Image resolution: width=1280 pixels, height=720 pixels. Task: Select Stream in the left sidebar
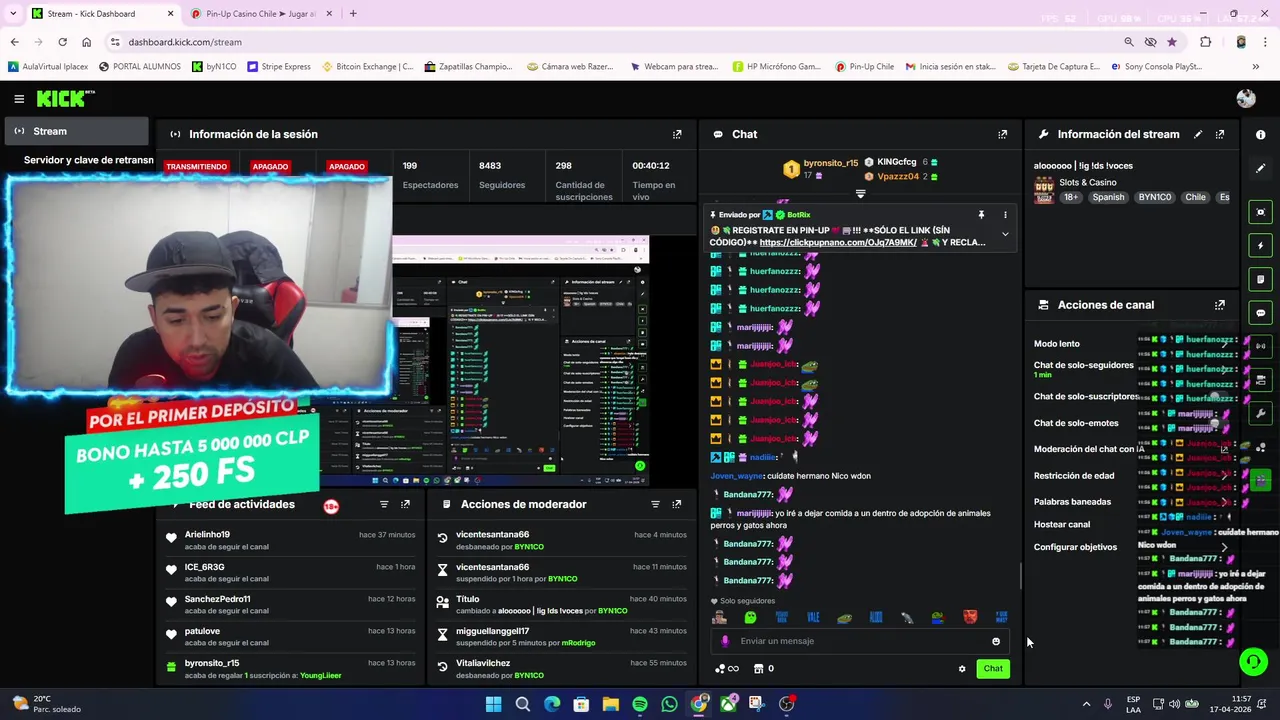(78, 131)
